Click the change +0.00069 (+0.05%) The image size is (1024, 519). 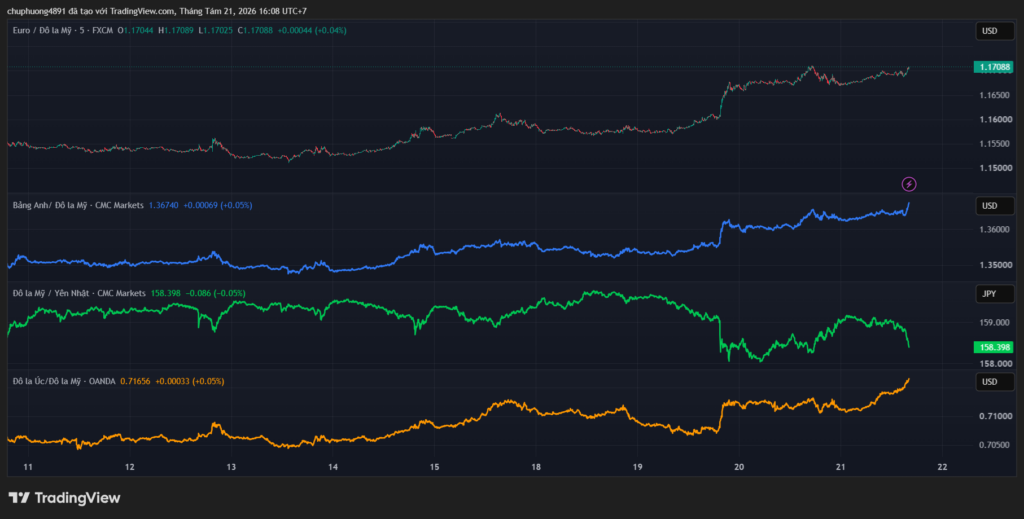[217, 205]
